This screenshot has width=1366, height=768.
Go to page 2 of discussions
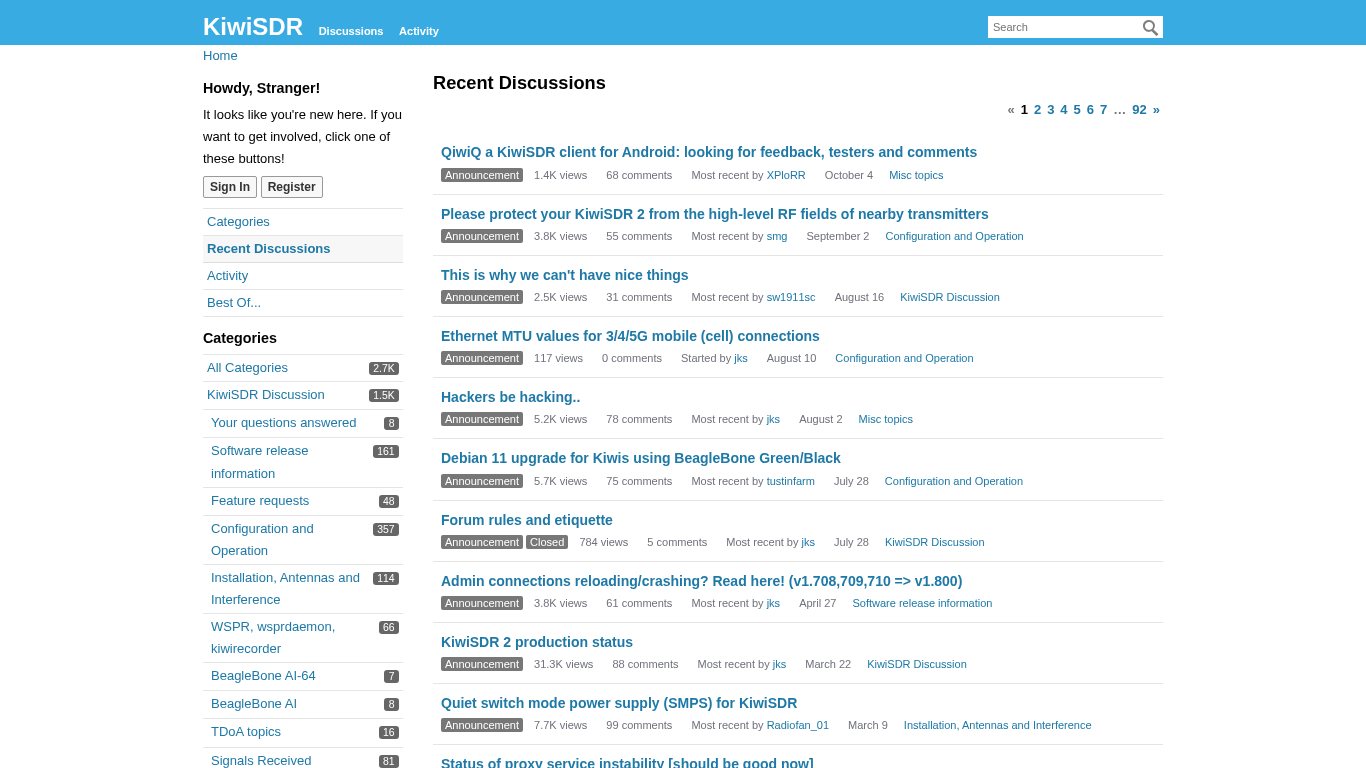click(1038, 110)
